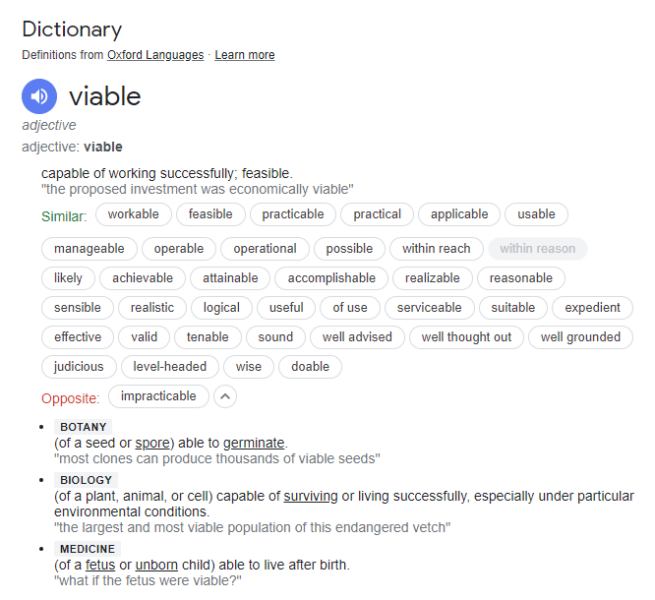Pick the 'operational' synonym chip

click(x=265, y=249)
